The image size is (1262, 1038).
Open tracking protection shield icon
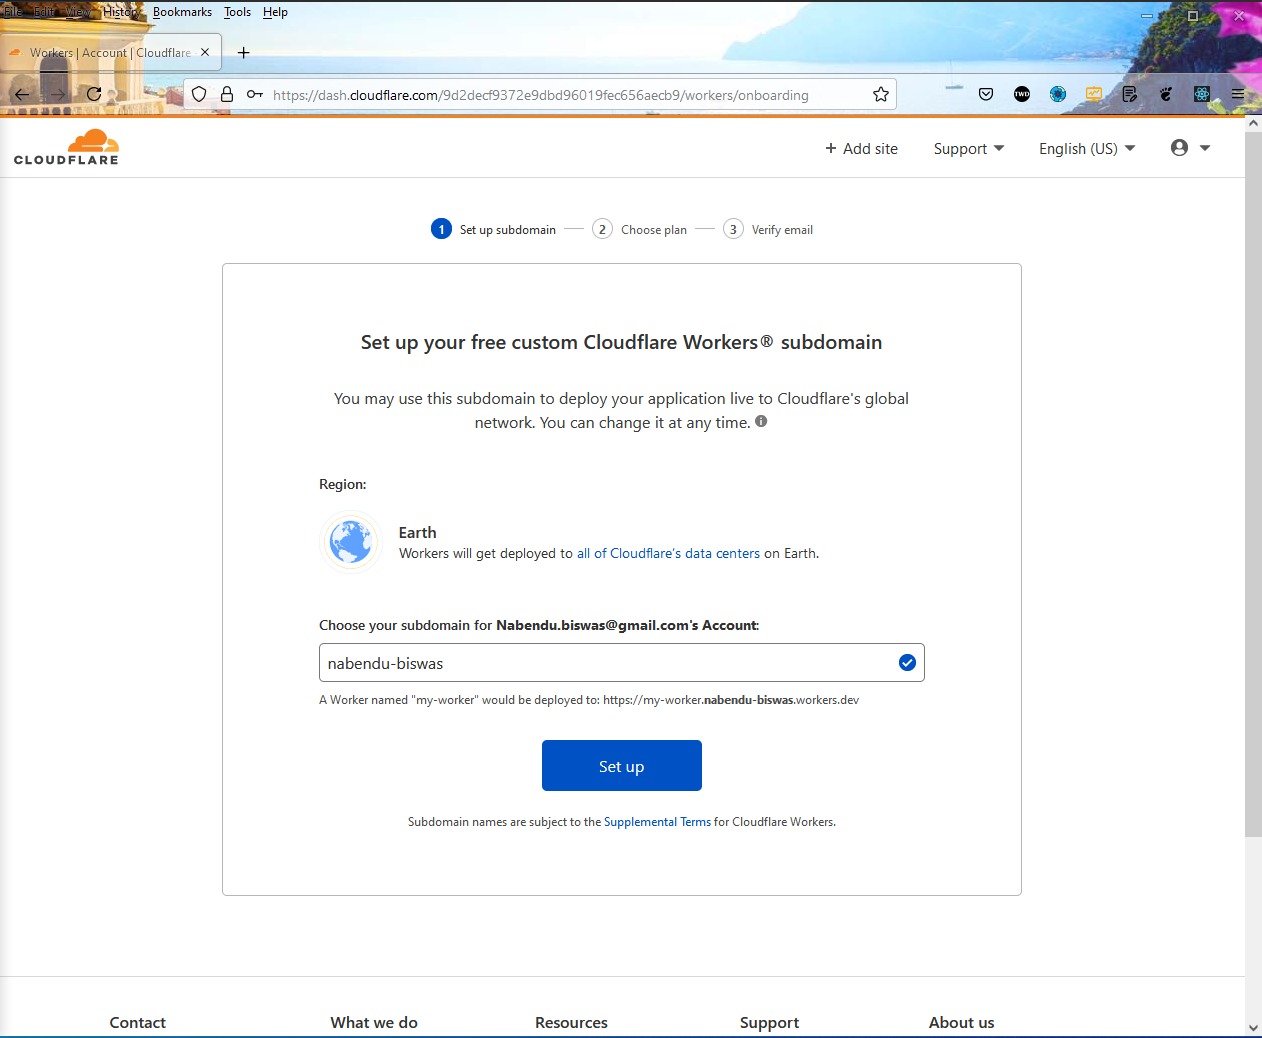(x=199, y=94)
